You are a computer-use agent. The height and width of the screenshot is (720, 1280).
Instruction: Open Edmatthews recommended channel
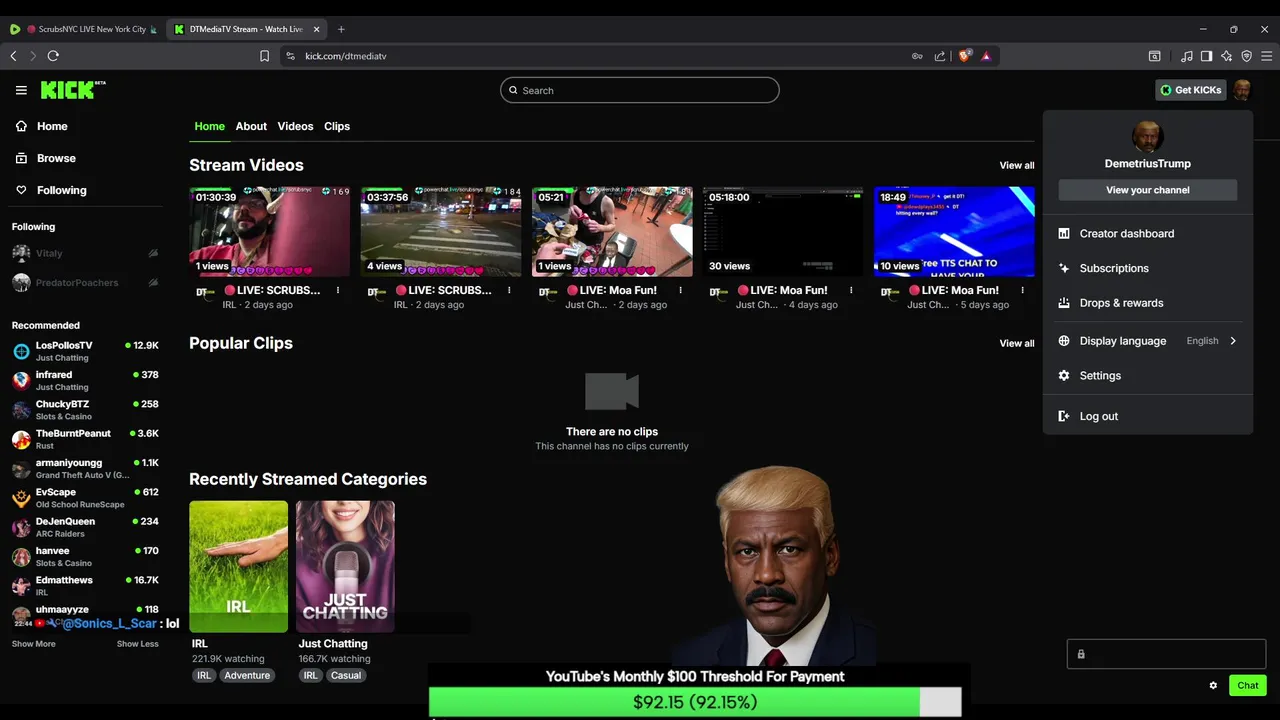tap(85, 585)
